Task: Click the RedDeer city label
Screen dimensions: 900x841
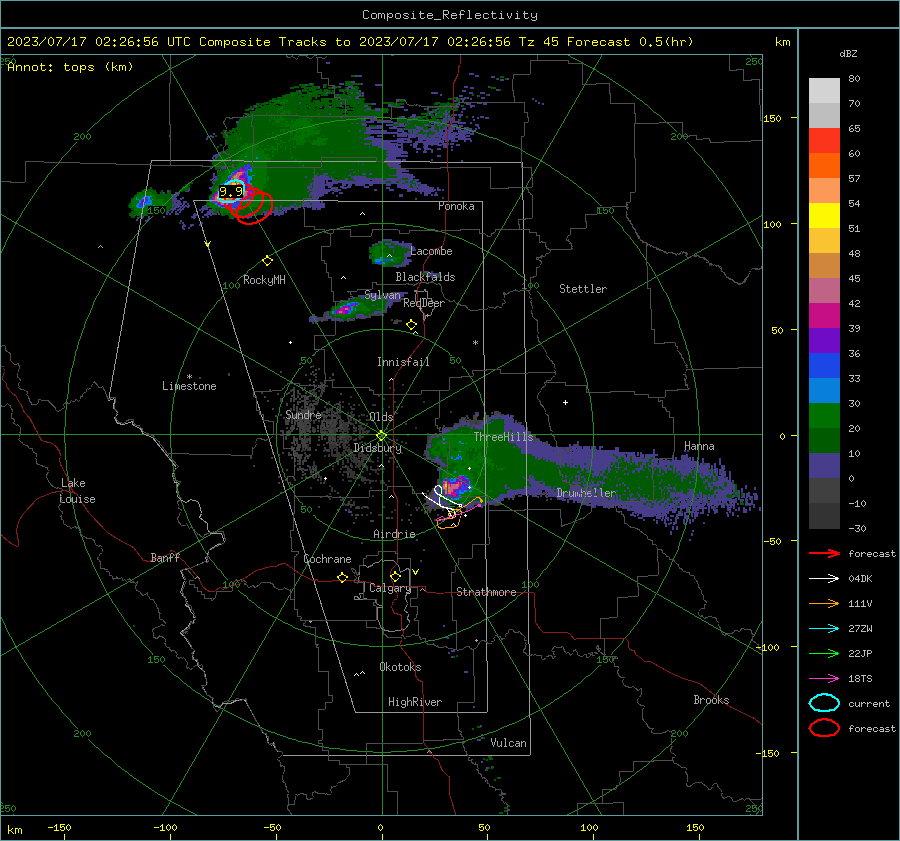Action: coord(424,303)
